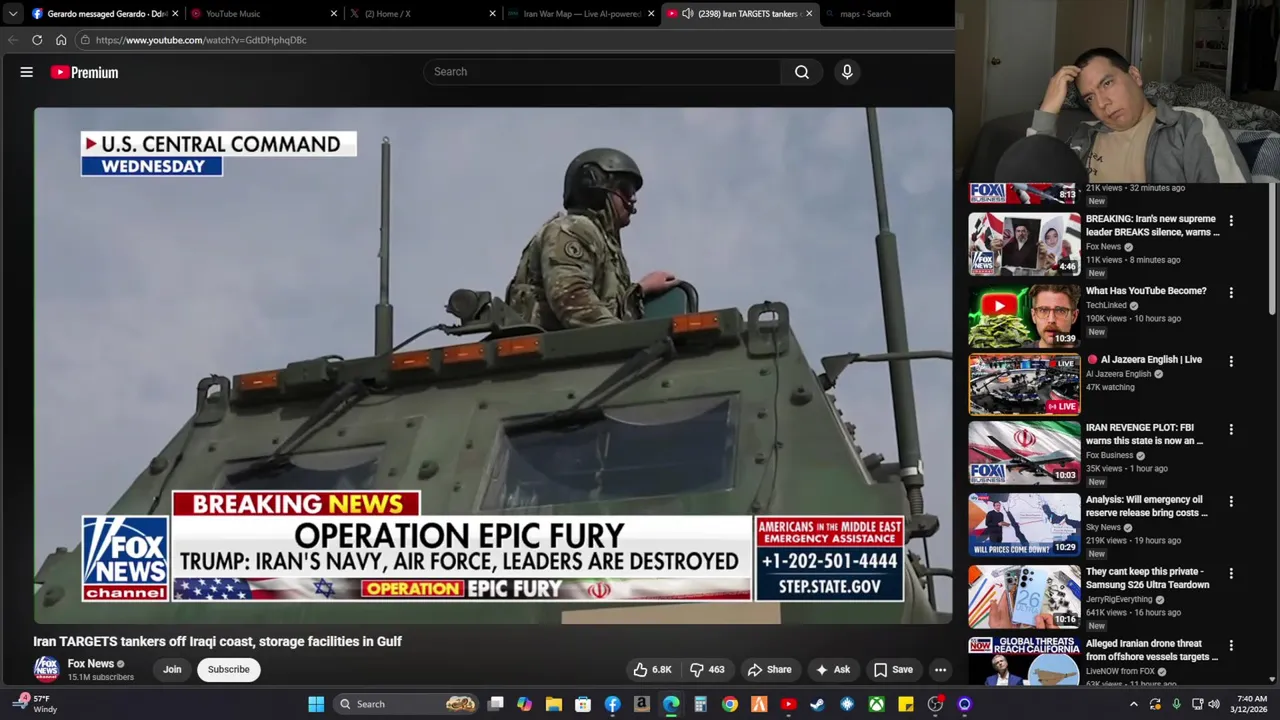Open the IRAN REVENGE PLOT title link
The width and height of the screenshot is (1280, 720).
1145,434
